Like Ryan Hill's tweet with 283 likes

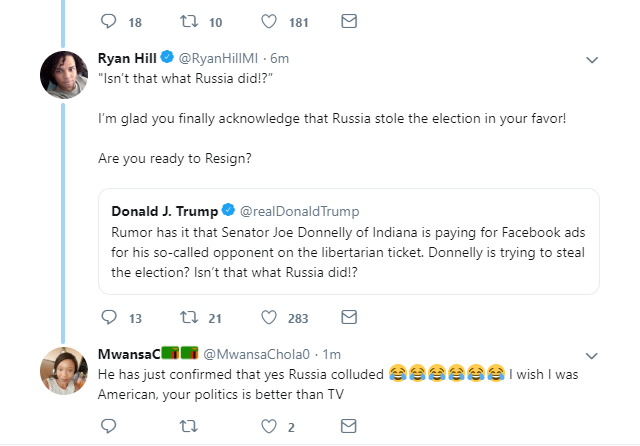pos(269,317)
